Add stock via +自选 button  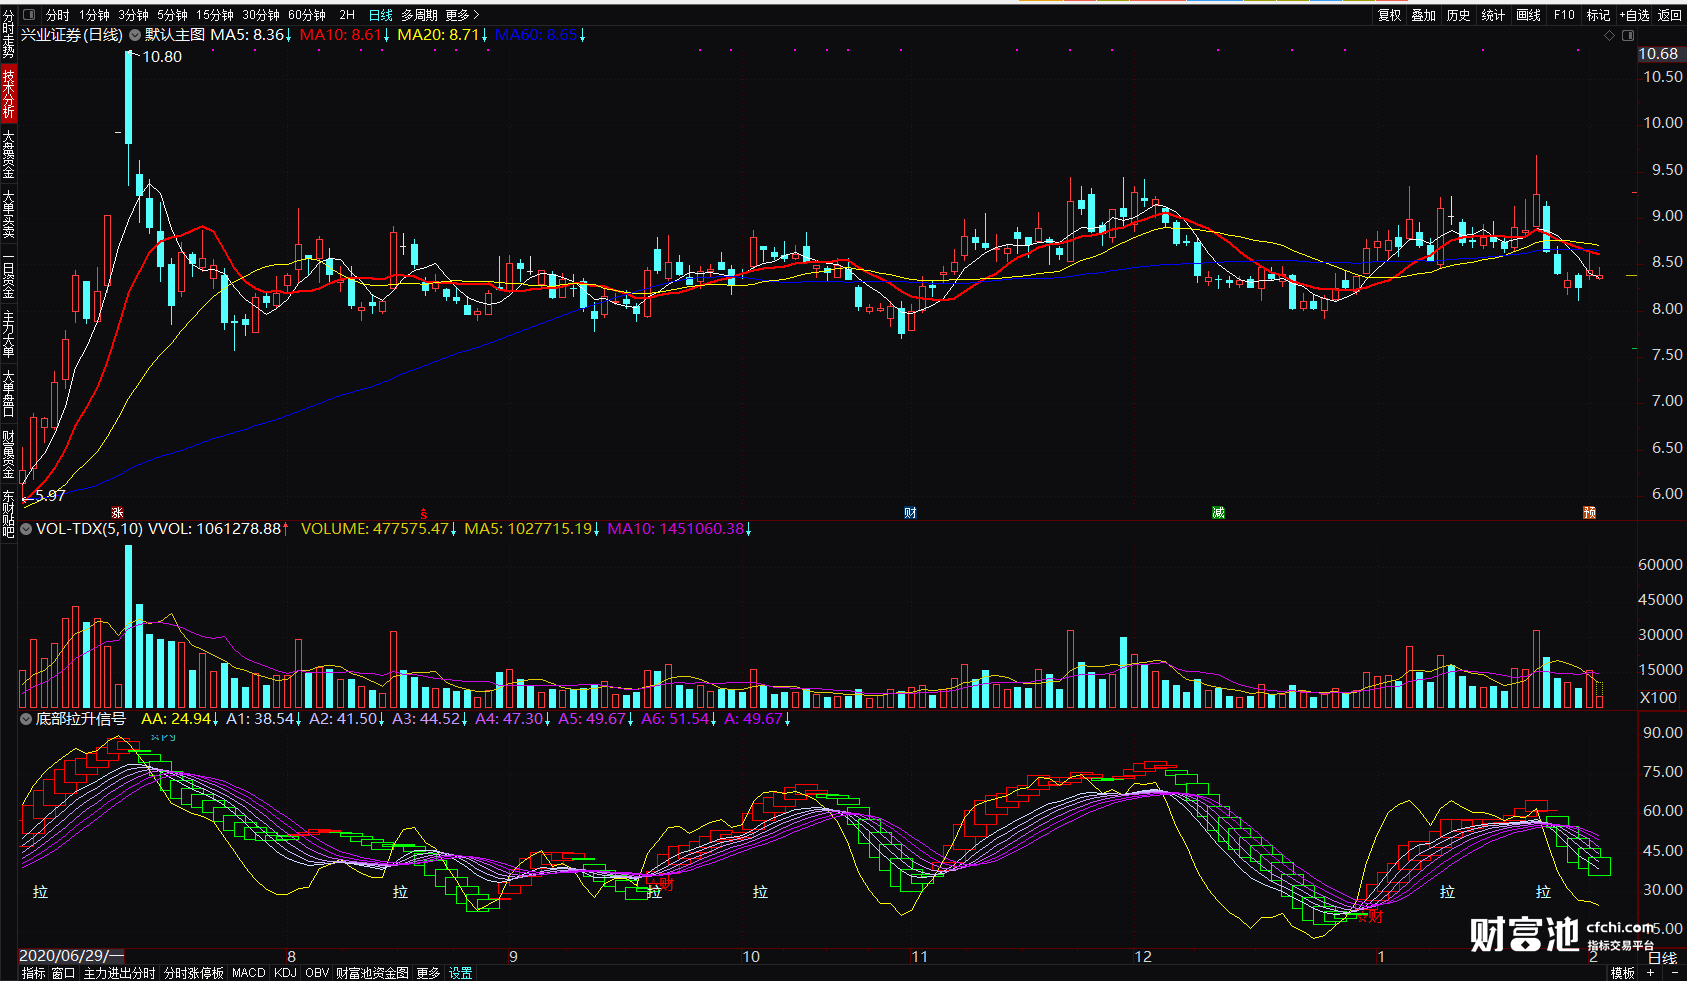(1635, 15)
